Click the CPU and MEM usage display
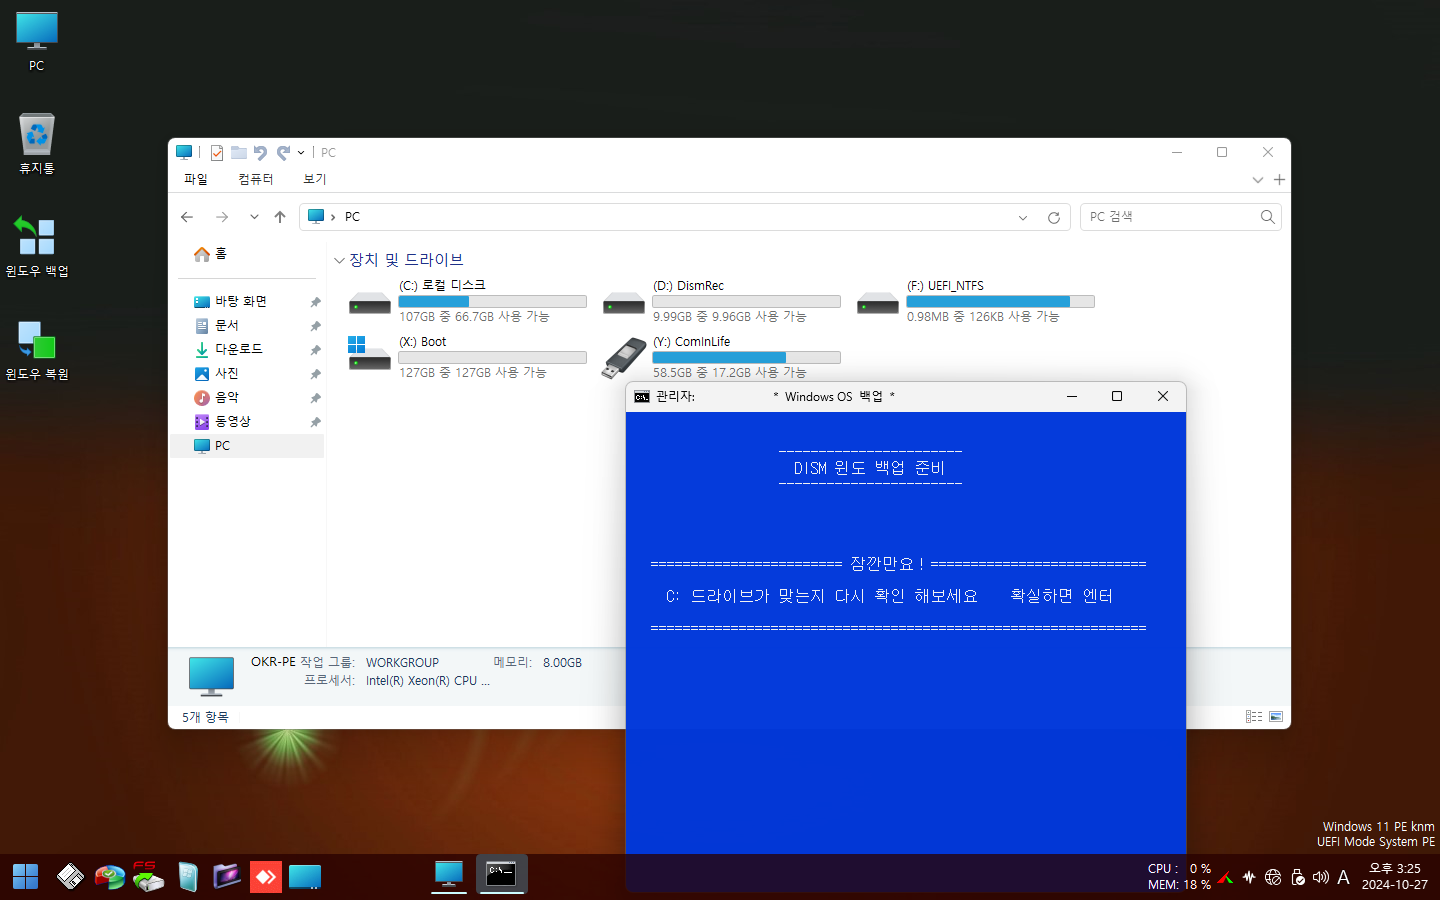Screen dimensions: 1440x900 pos(1179,877)
